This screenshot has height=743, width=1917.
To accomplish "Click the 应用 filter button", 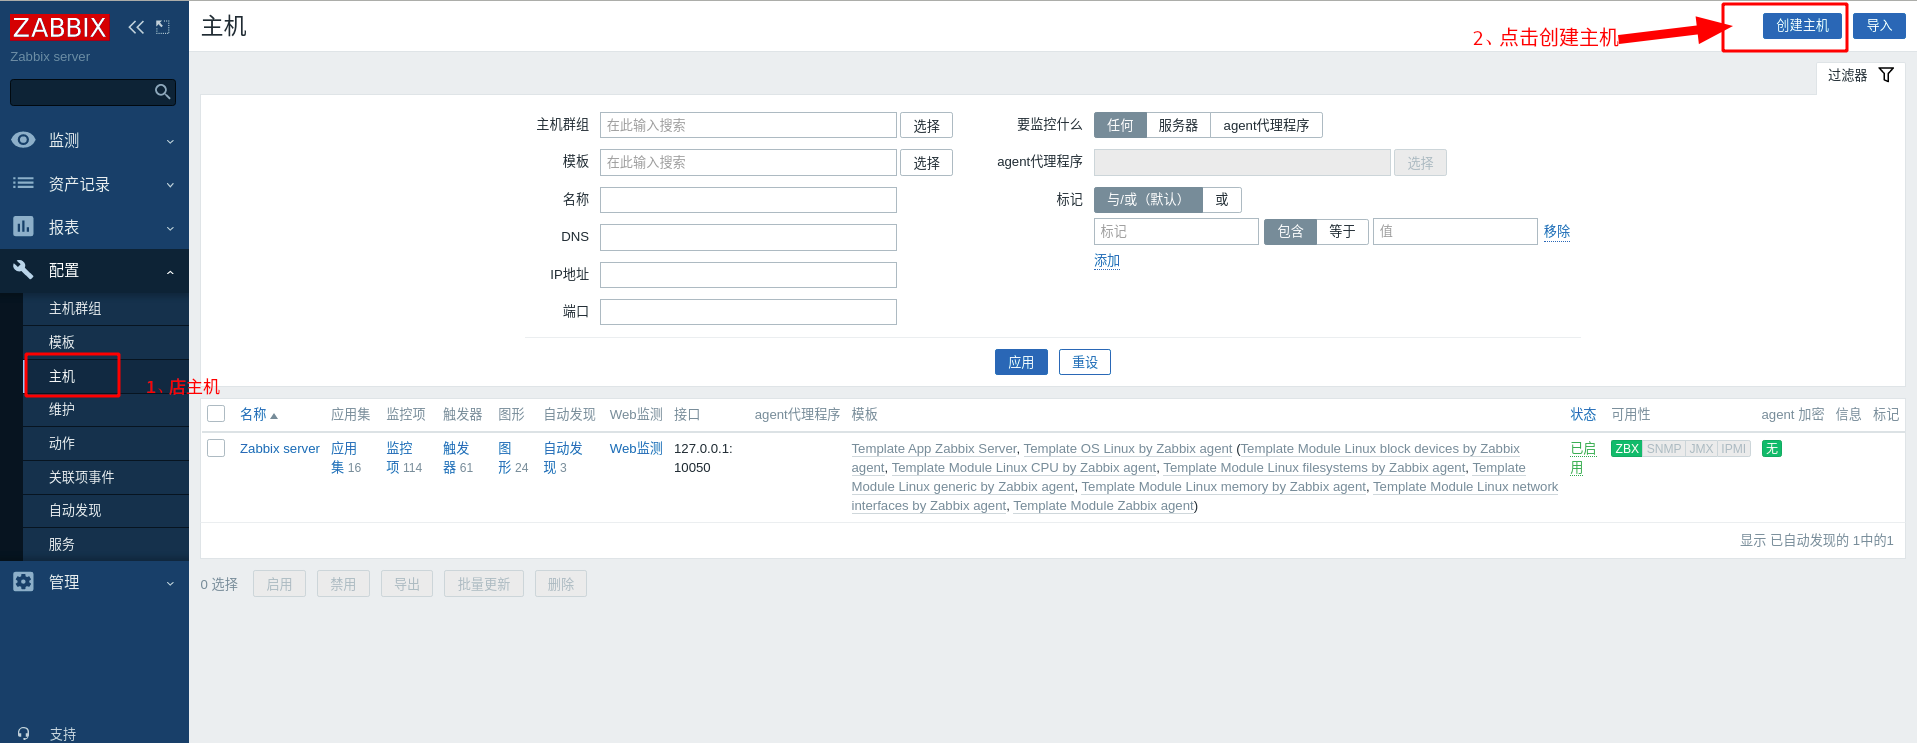I will click(x=1021, y=362).
